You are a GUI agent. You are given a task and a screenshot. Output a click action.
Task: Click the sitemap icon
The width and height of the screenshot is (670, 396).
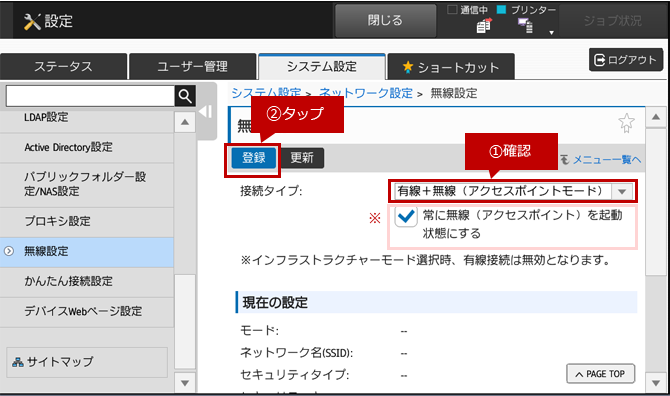pyautogui.click(x=18, y=362)
